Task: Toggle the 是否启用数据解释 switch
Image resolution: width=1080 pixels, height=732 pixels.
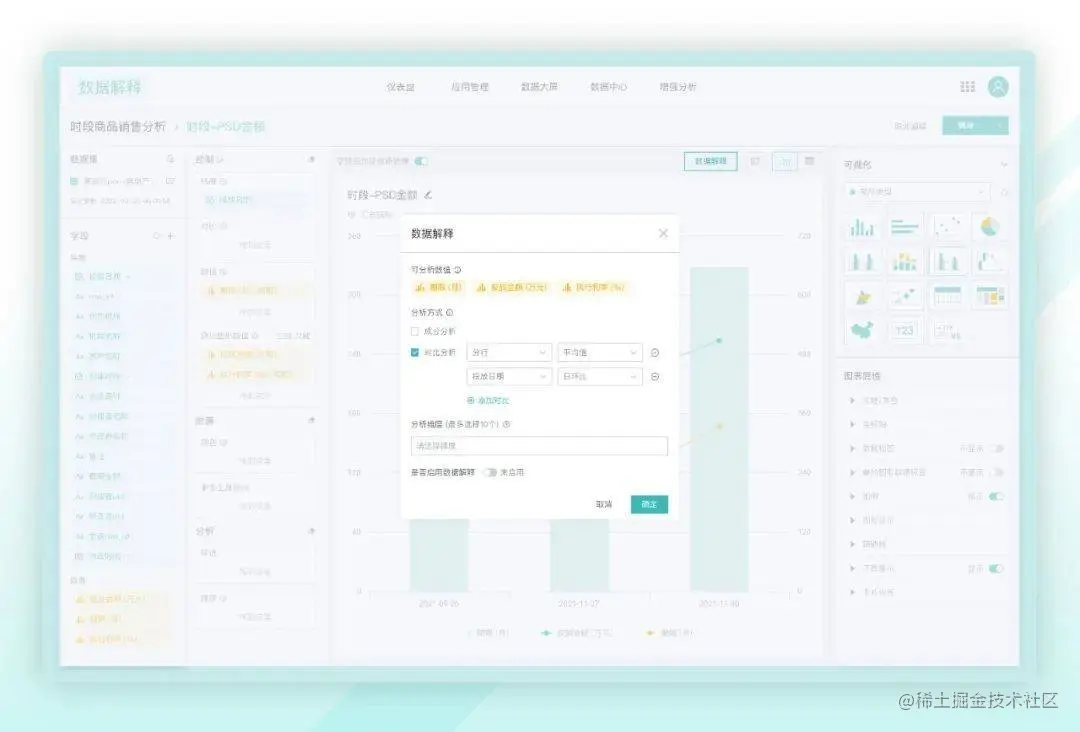Action: 490,472
